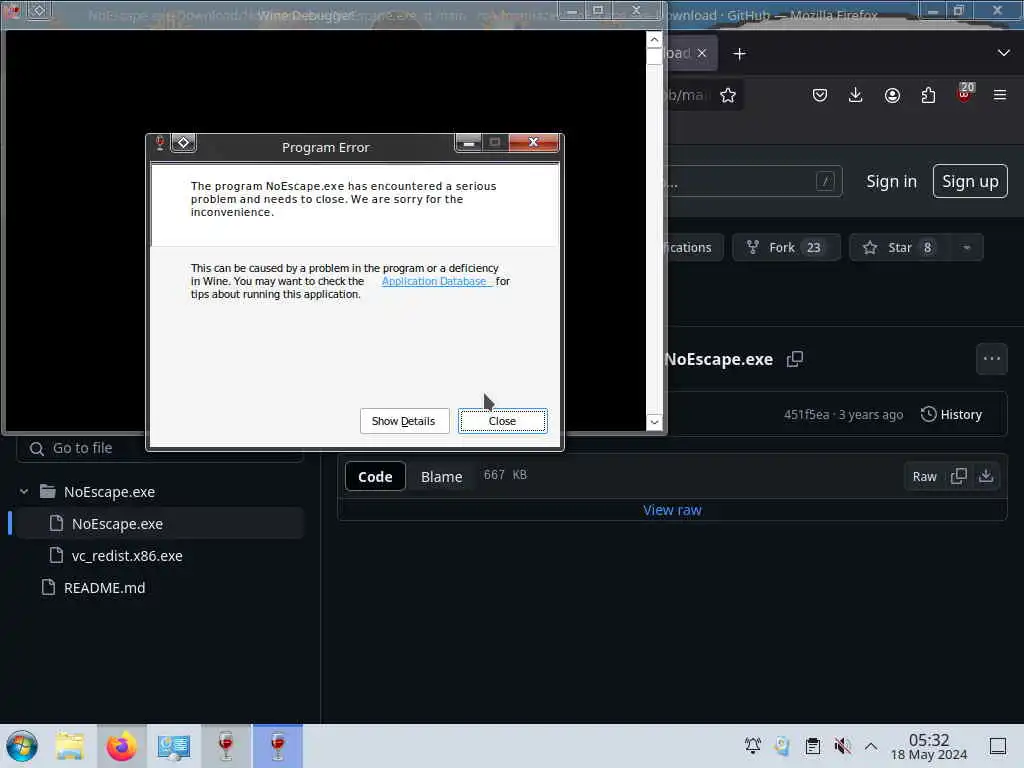Click the diamond icon in Wine Debugger title bar
Viewport: 1024px width, 768px height.
click(39, 10)
